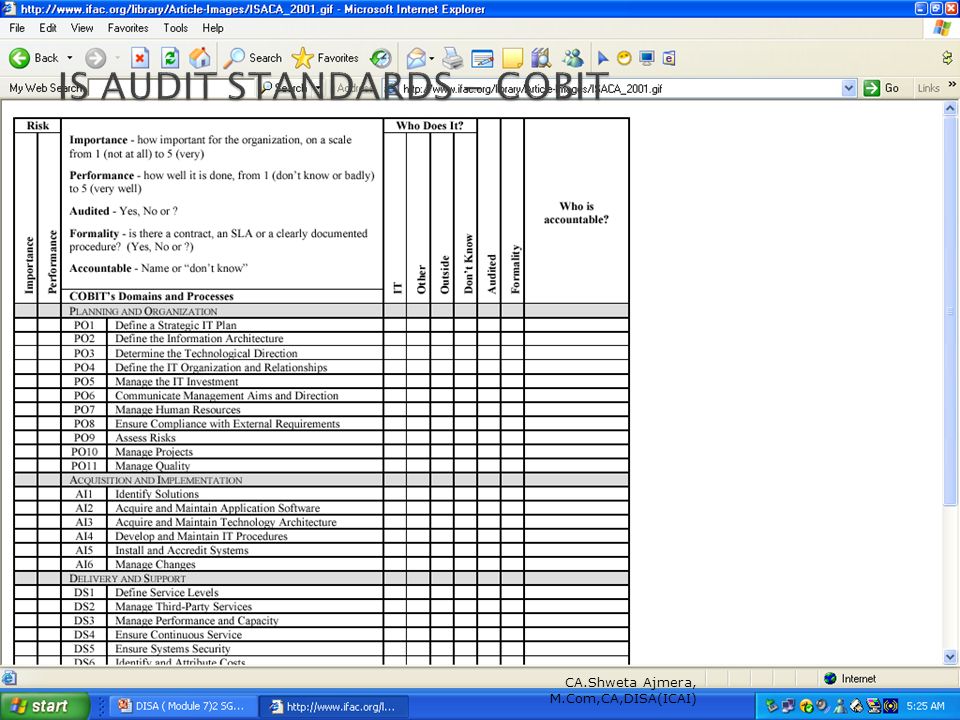Click 'Delivery and Support' section heading

pos(127,579)
